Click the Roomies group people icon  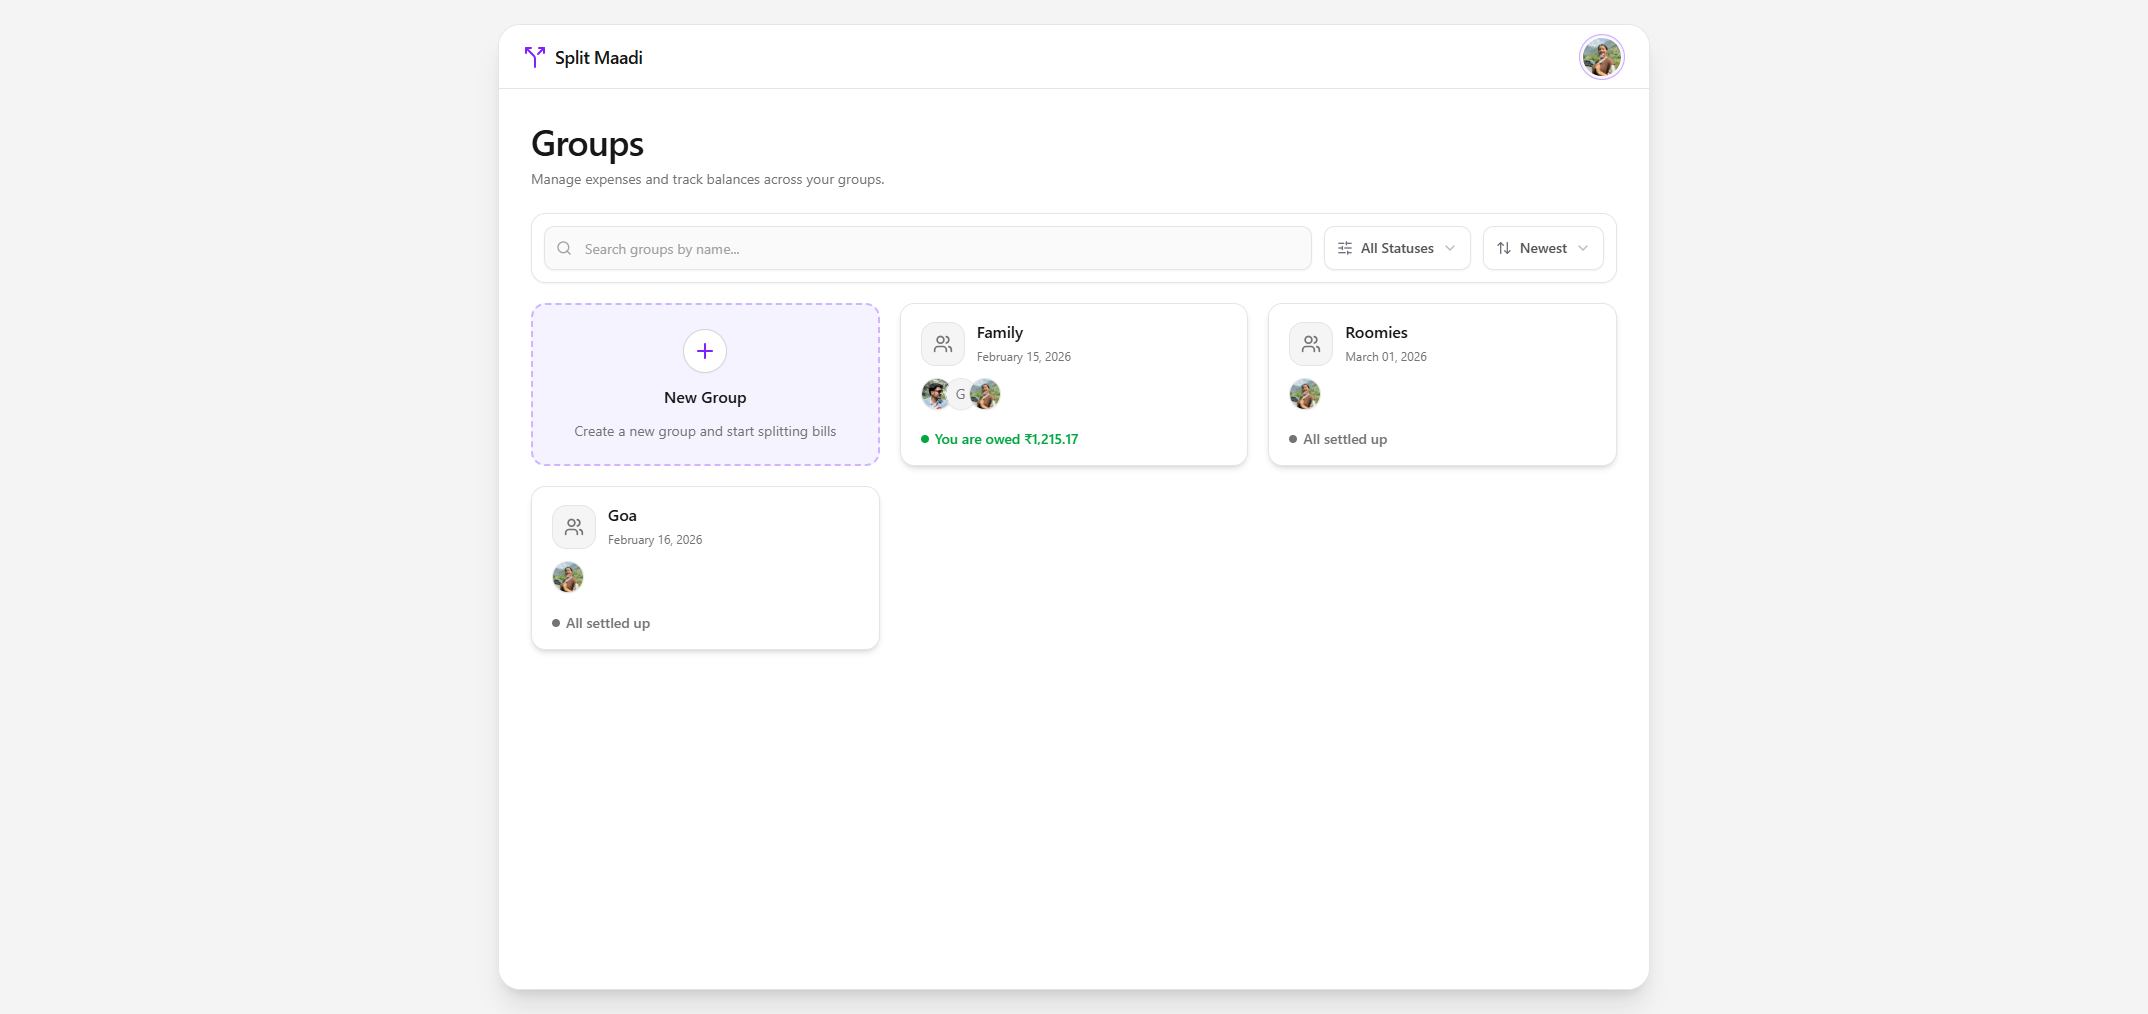click(1310, 344)
